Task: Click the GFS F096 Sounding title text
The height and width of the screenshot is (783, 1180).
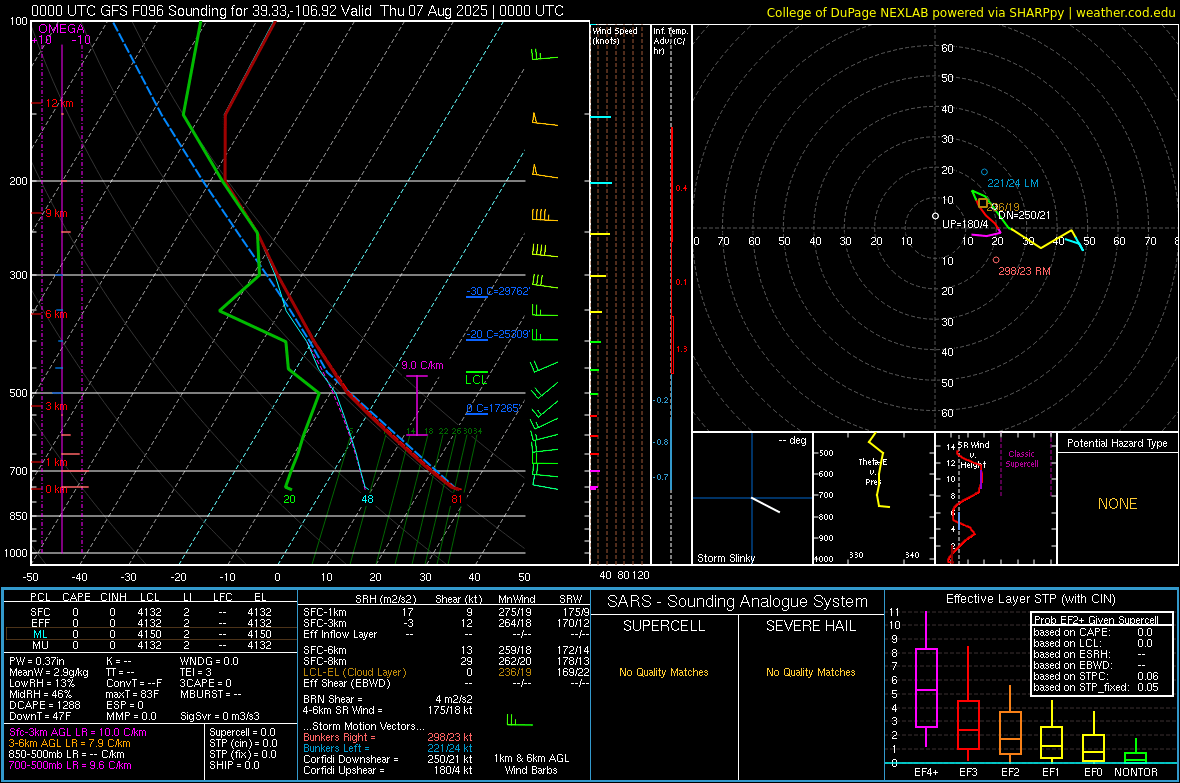Action: [297, 11]
